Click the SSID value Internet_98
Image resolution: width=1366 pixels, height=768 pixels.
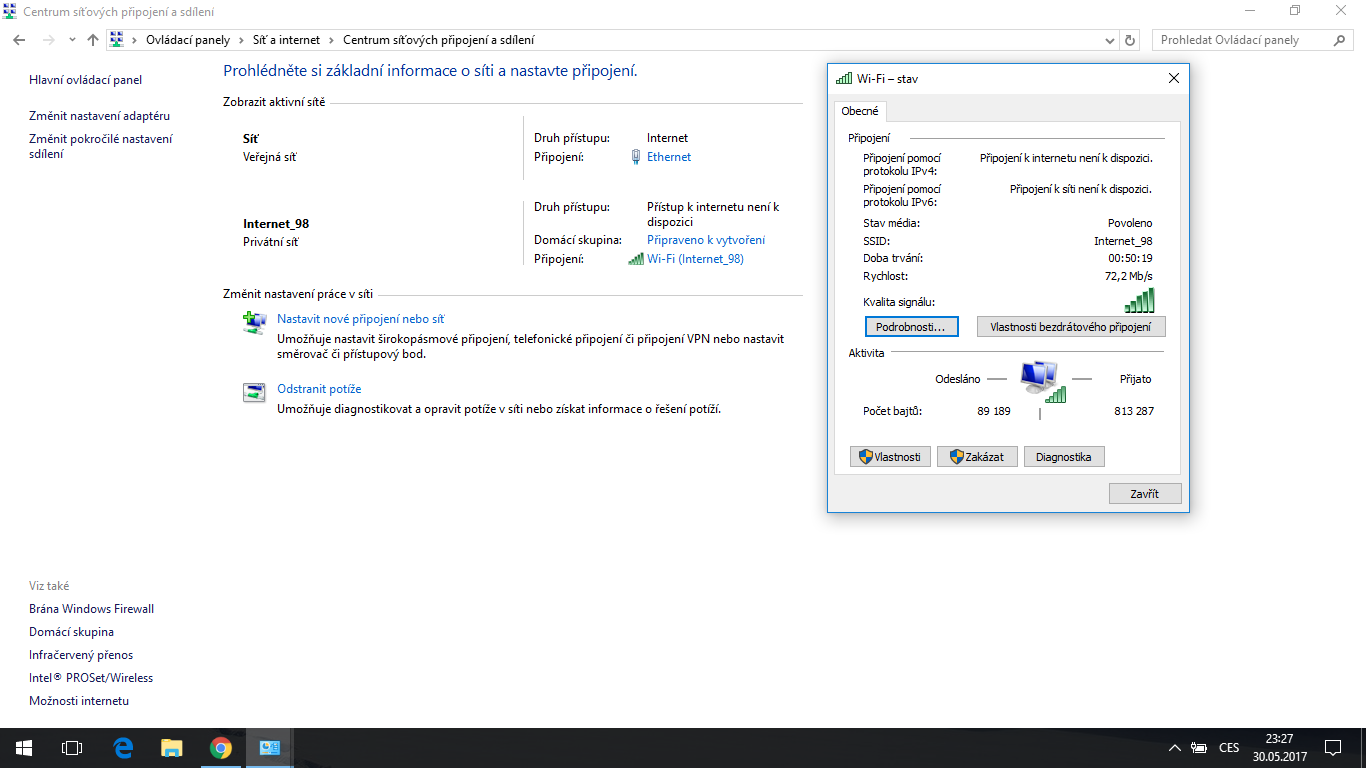[1123, 241]
